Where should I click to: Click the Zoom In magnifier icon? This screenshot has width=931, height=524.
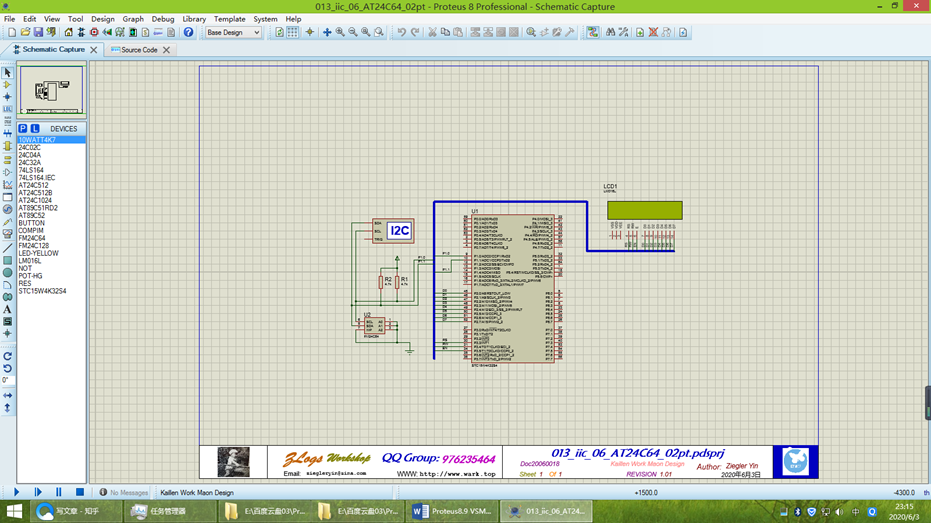[340, 32]
